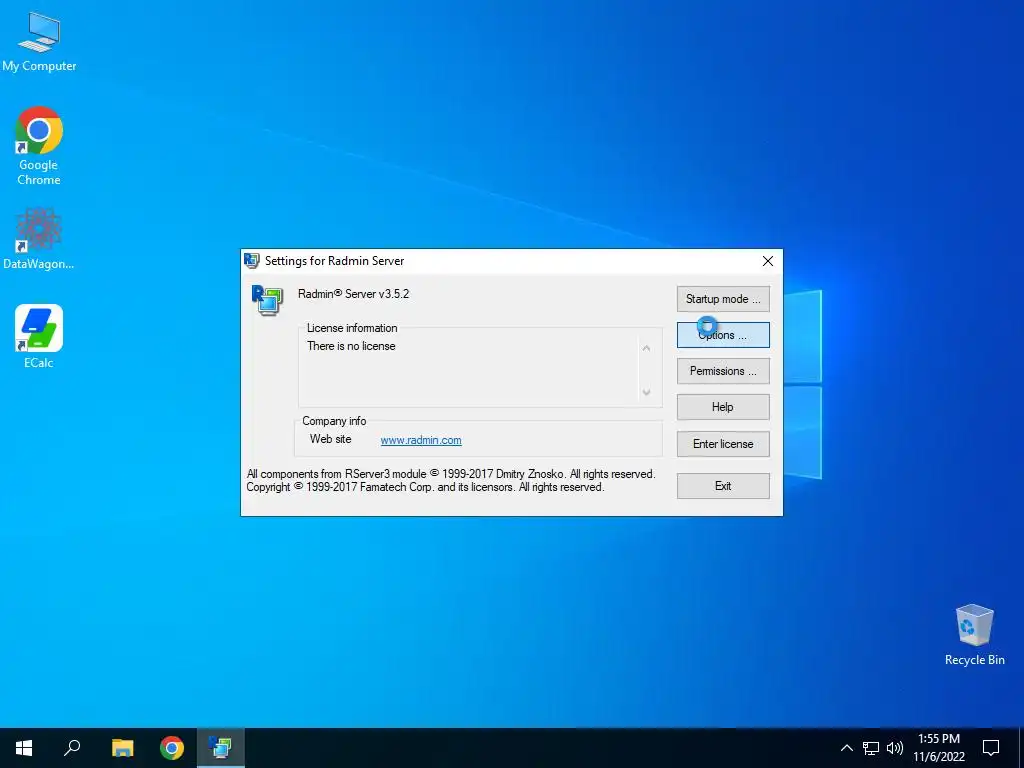Open the Windows Start menu
The image size is (1024, 768).
click(24, 748)
